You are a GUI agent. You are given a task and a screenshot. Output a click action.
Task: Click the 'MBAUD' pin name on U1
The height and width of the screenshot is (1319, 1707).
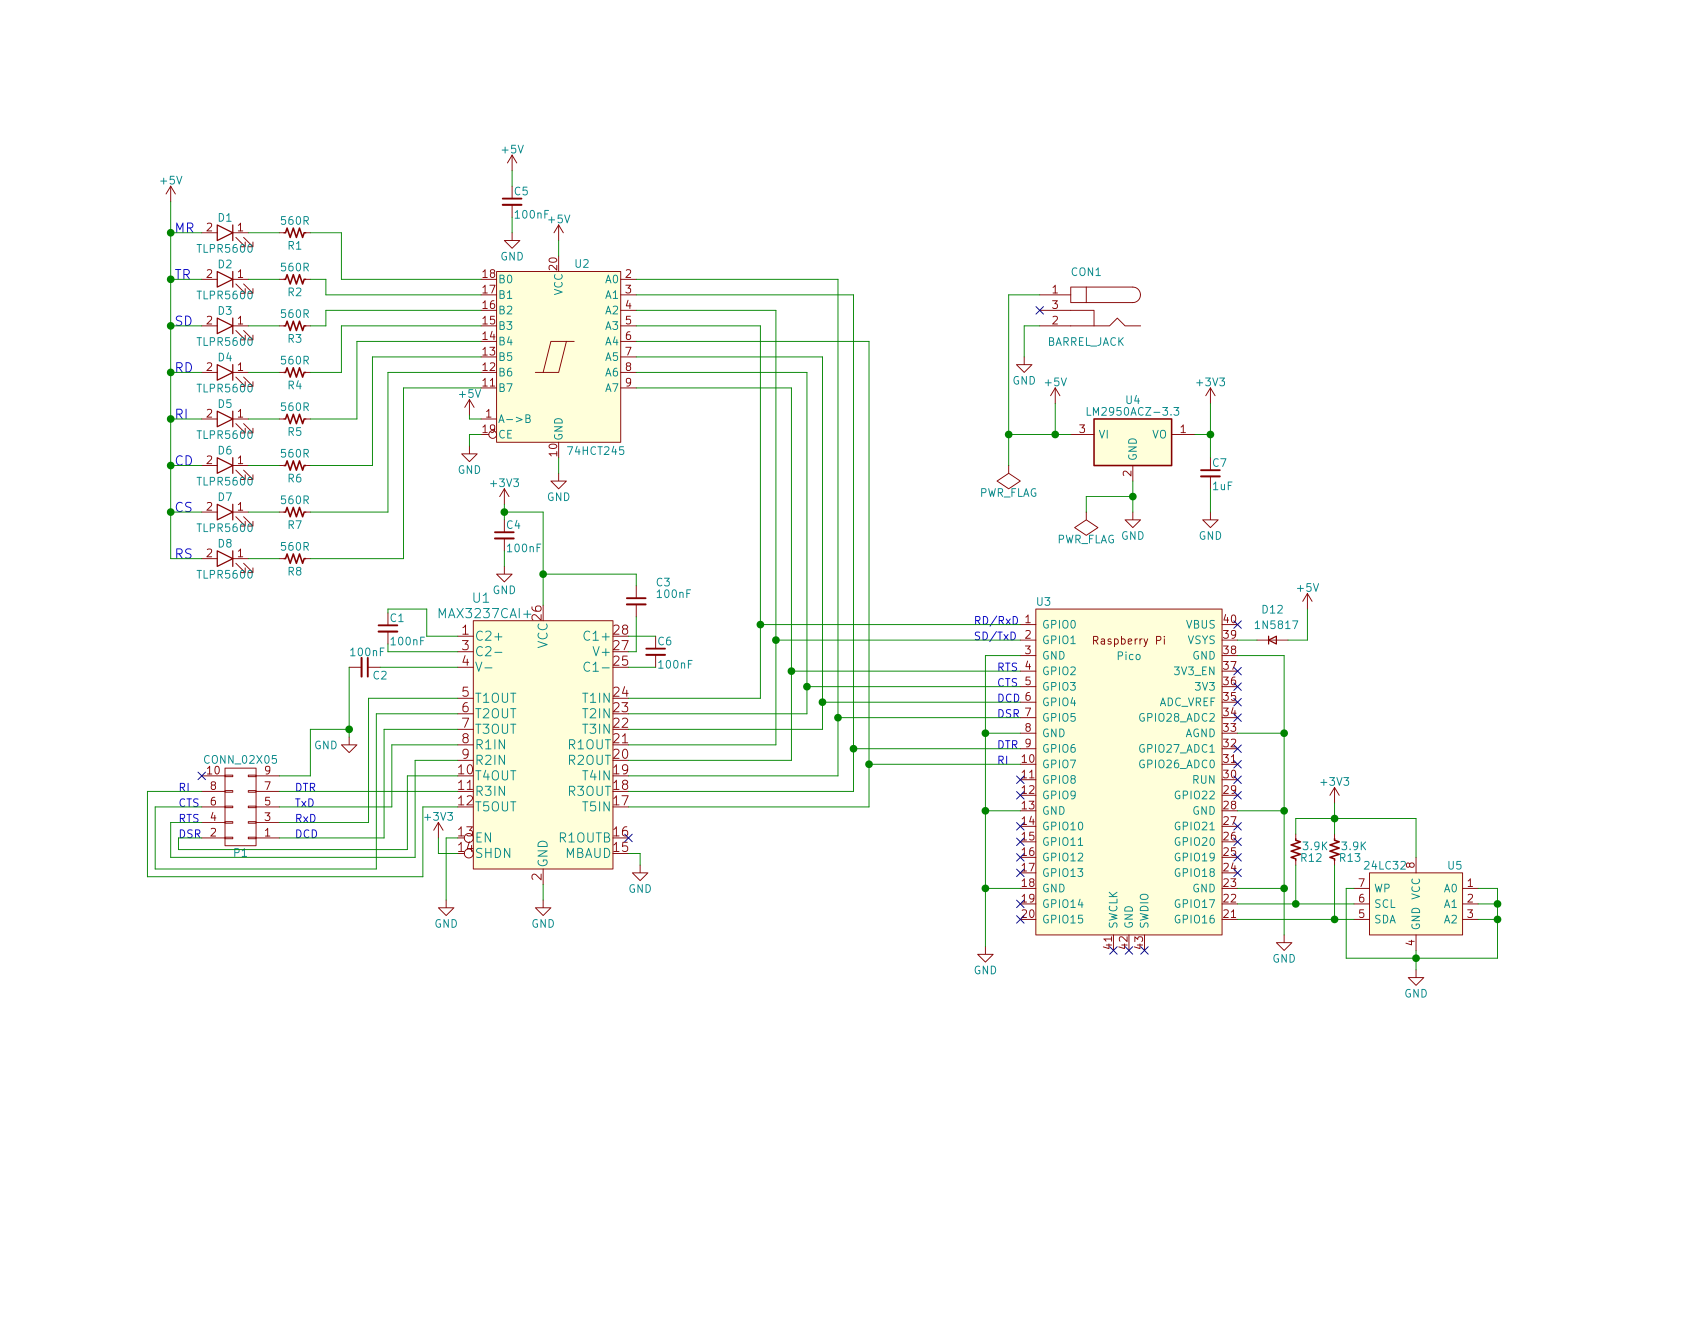pos(588,853)
